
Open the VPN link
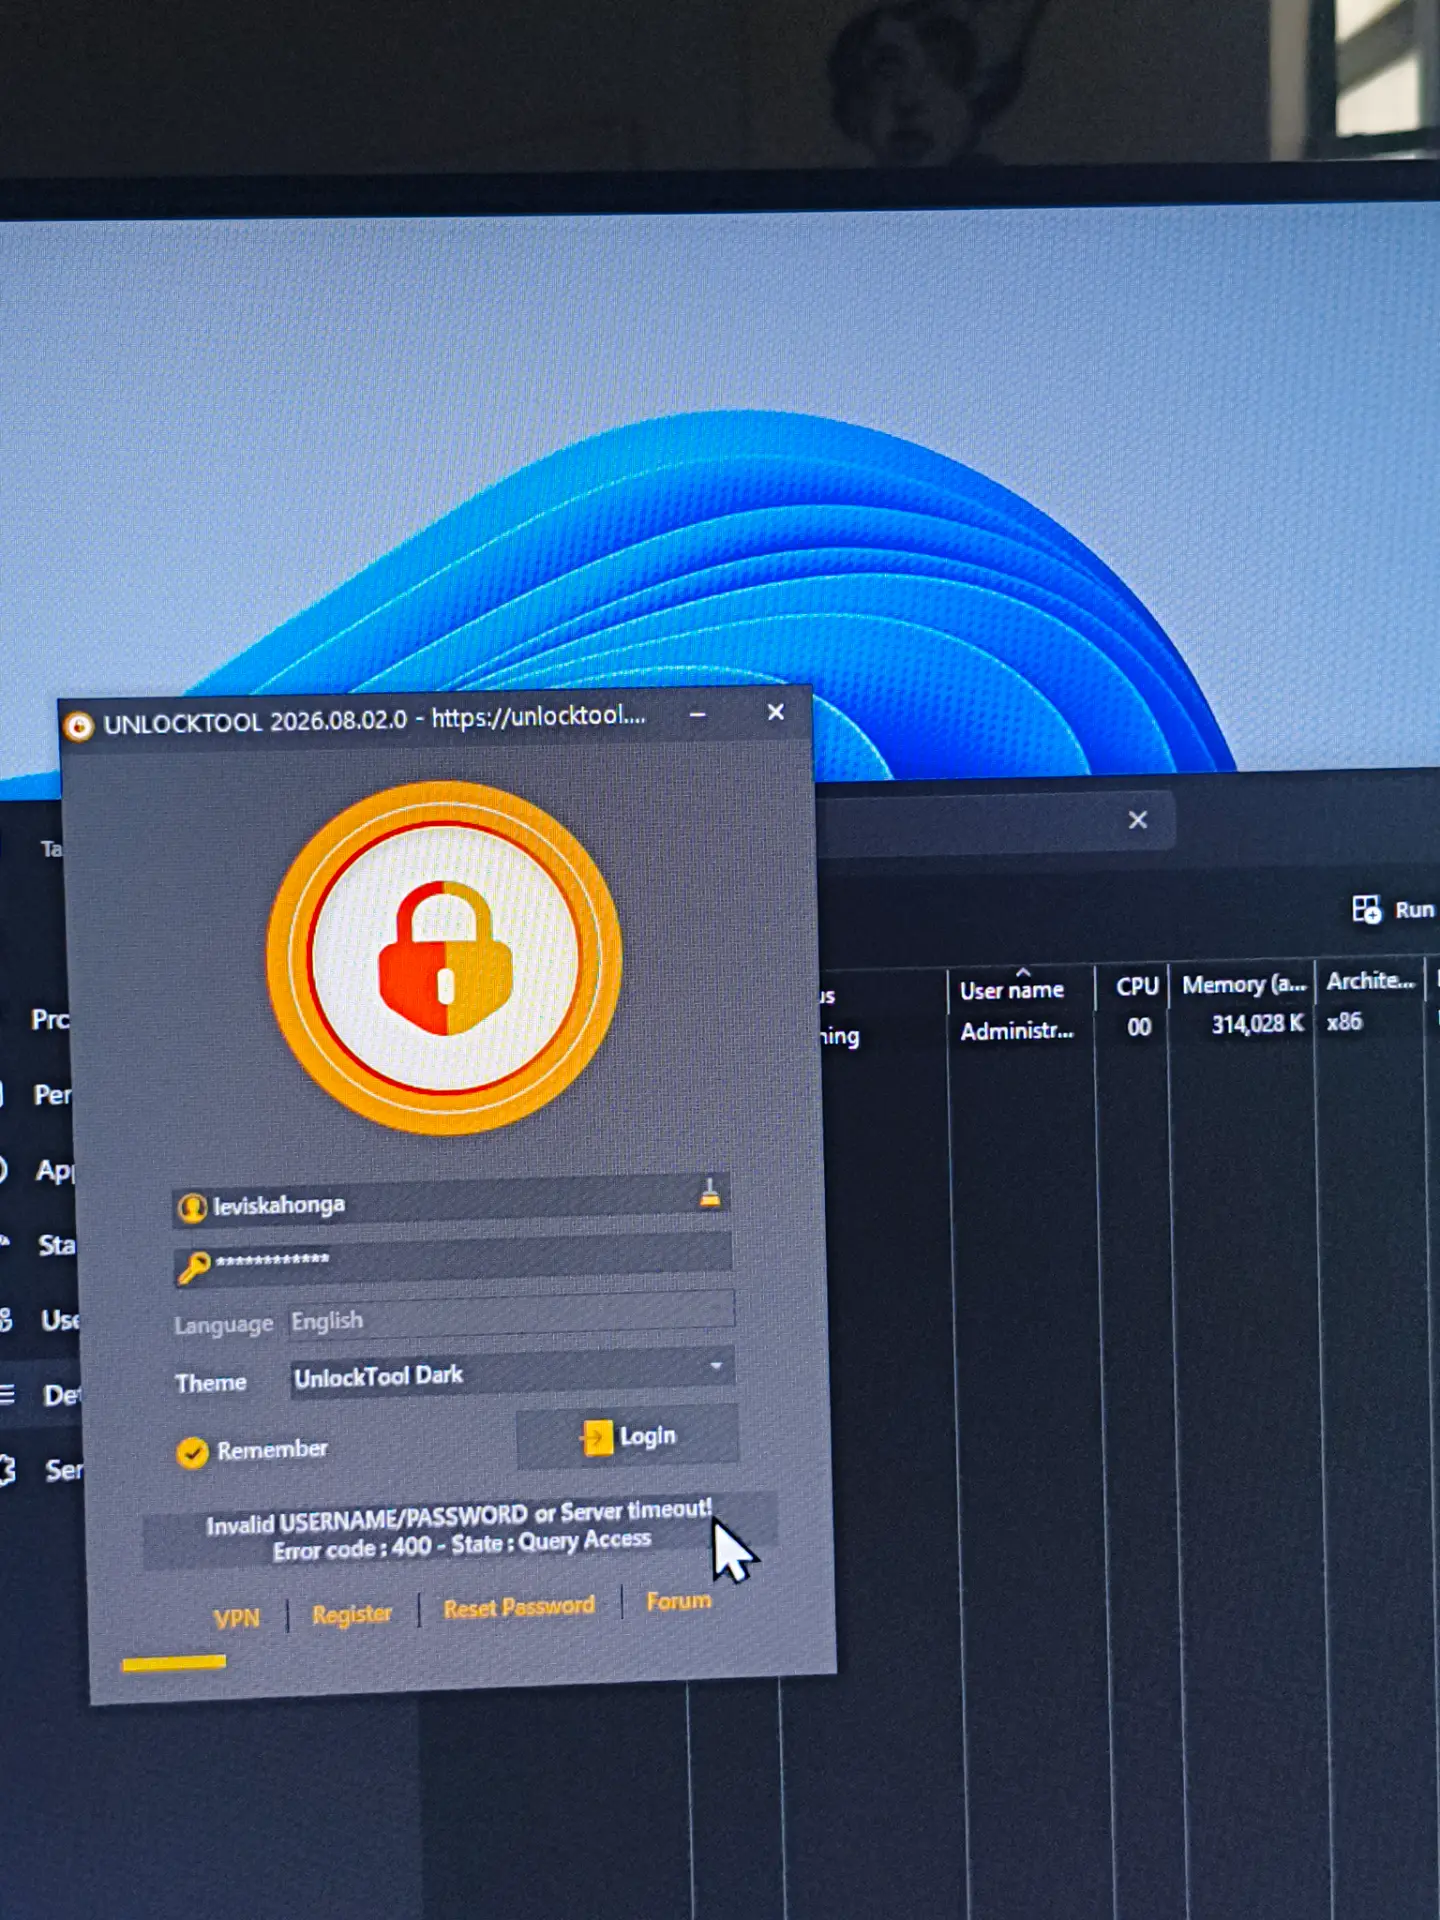(236, 1618)
